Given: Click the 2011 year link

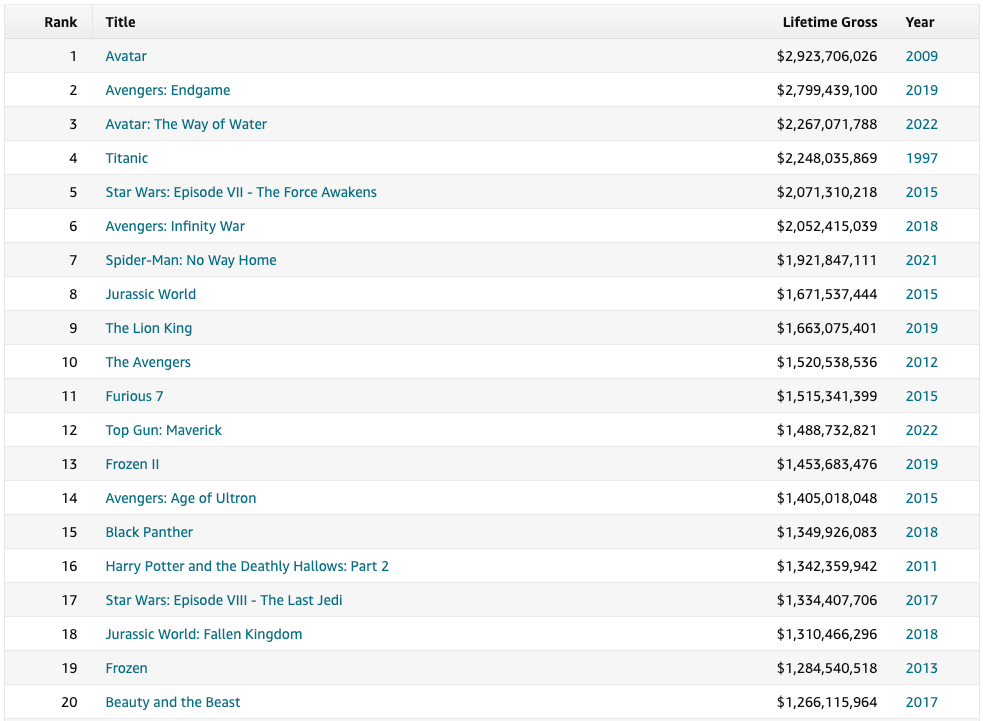Looking at the screenshot, I should (x=922, y=566).
